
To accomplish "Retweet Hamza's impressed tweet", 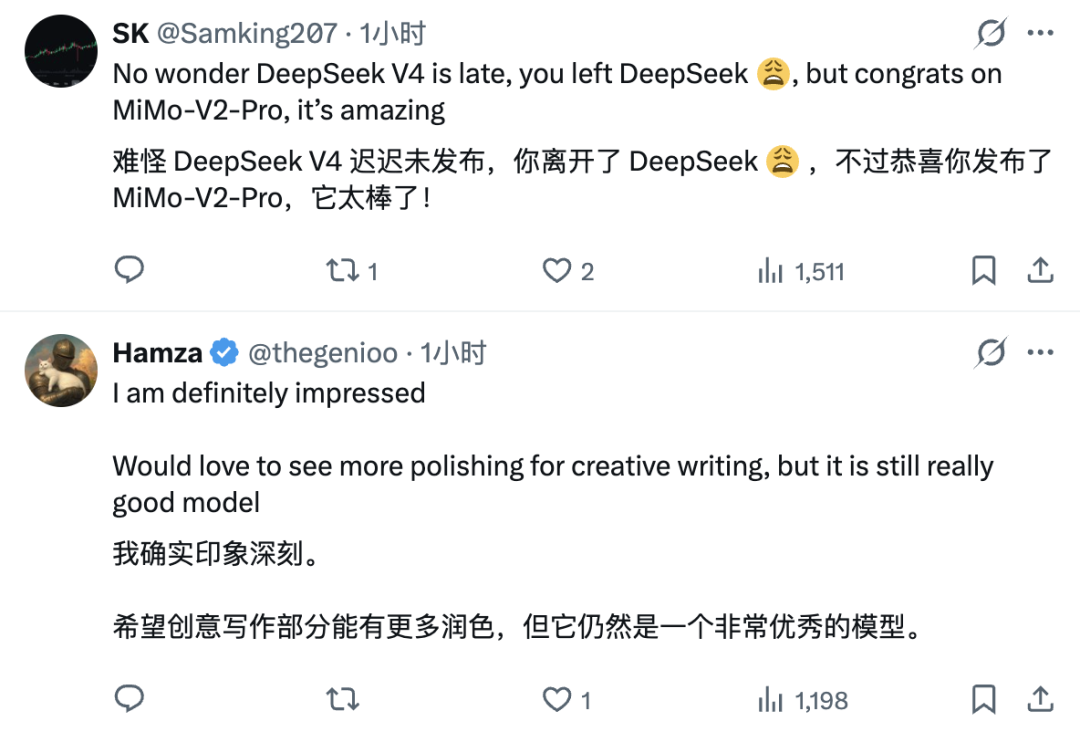I will tap(343, 699).
